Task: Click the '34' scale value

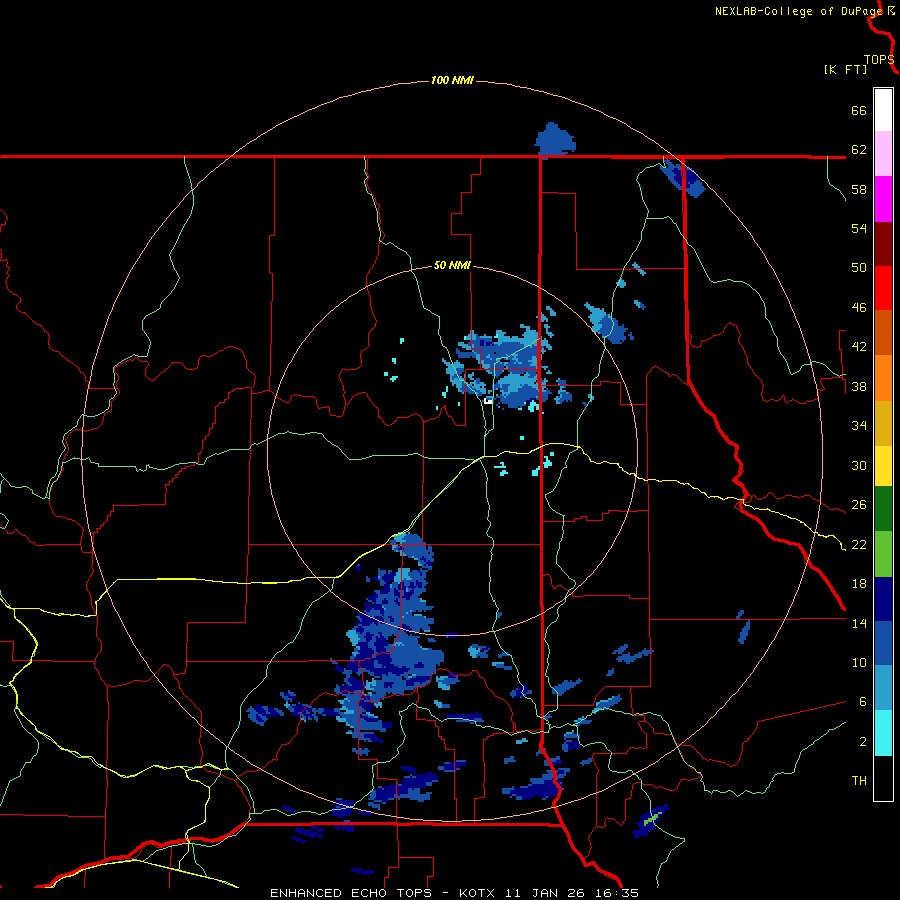Action: click(859, 426)
